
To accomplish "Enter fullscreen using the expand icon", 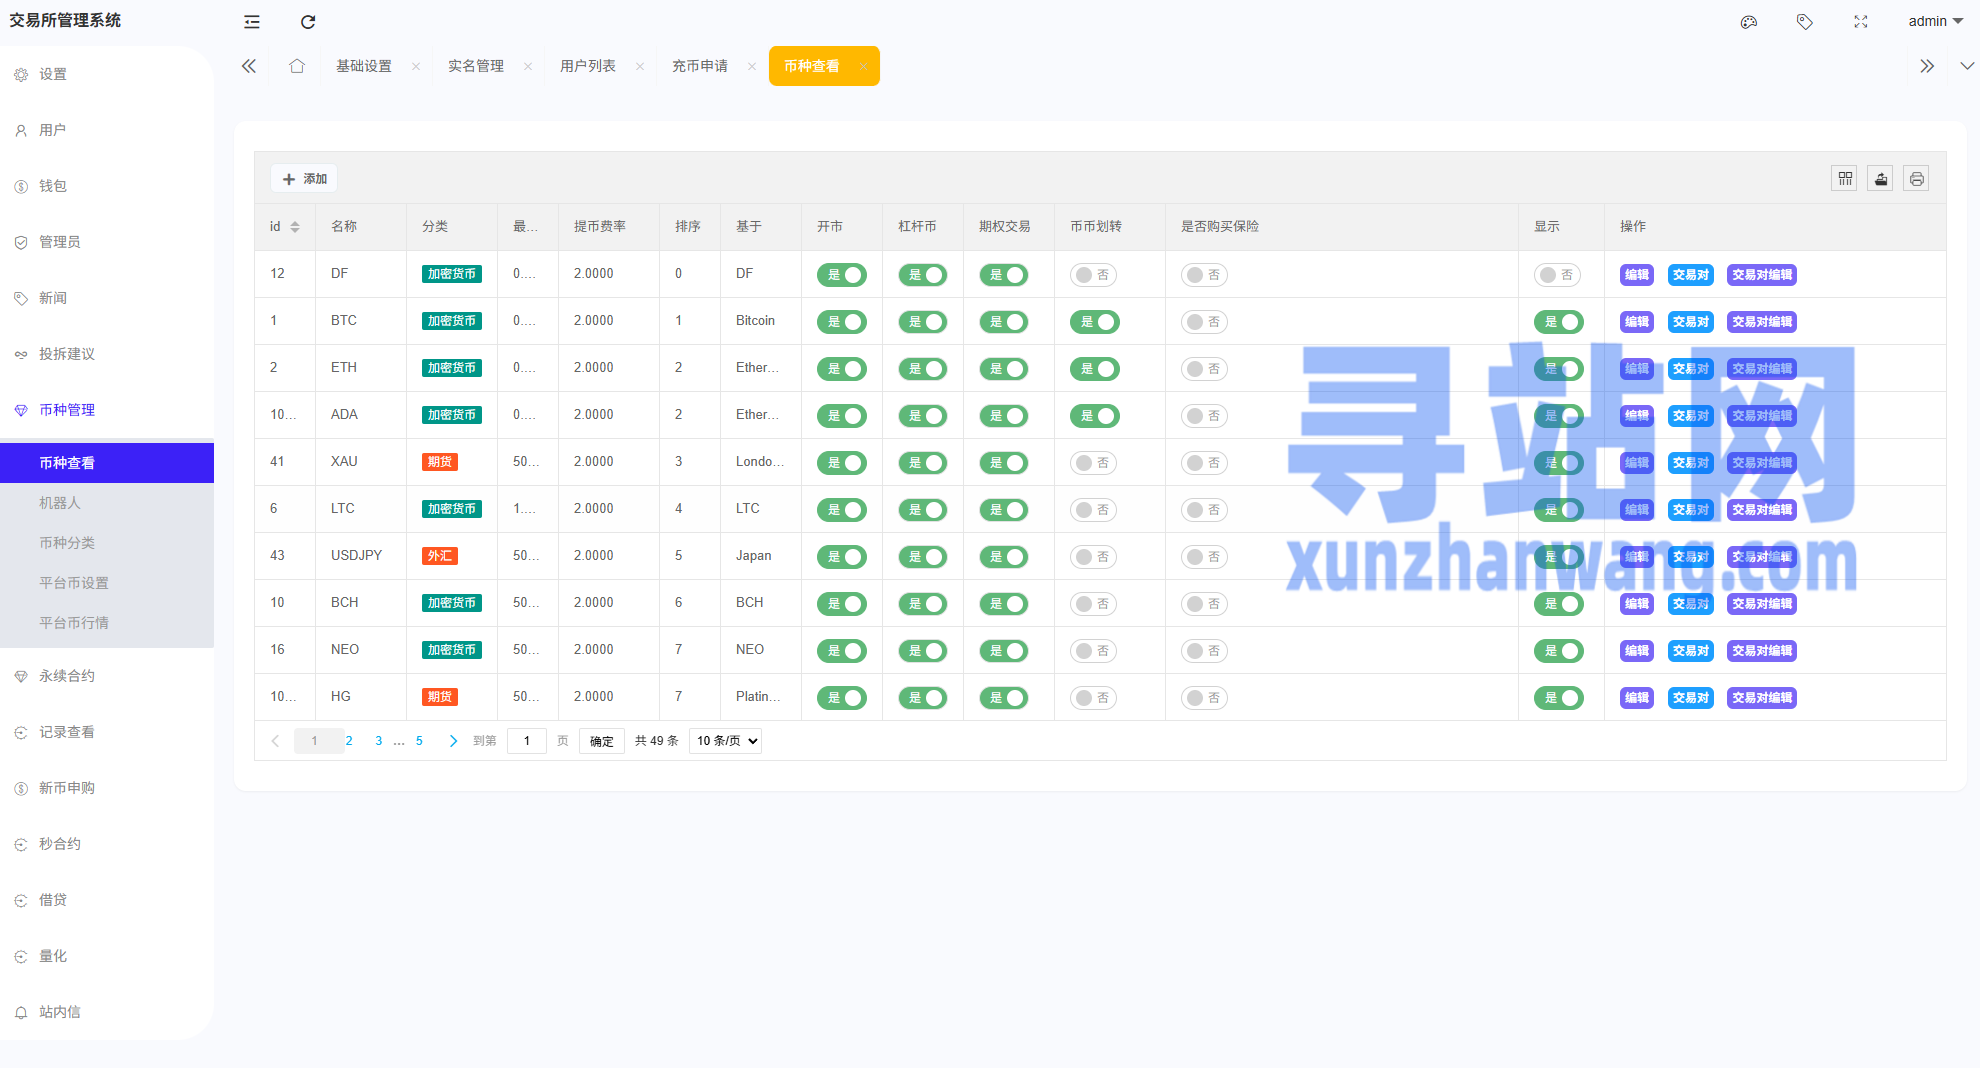I will pyautogui.click(x=1860, y=22).
